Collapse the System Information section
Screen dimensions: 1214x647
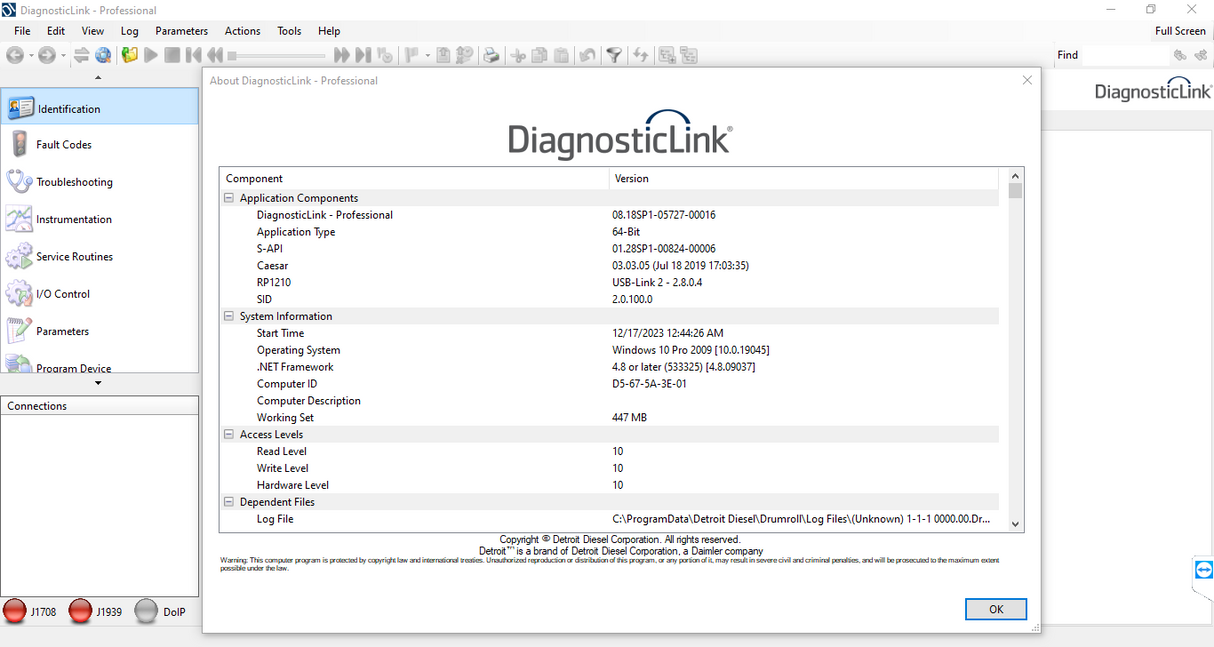click(x=229, y=316)
